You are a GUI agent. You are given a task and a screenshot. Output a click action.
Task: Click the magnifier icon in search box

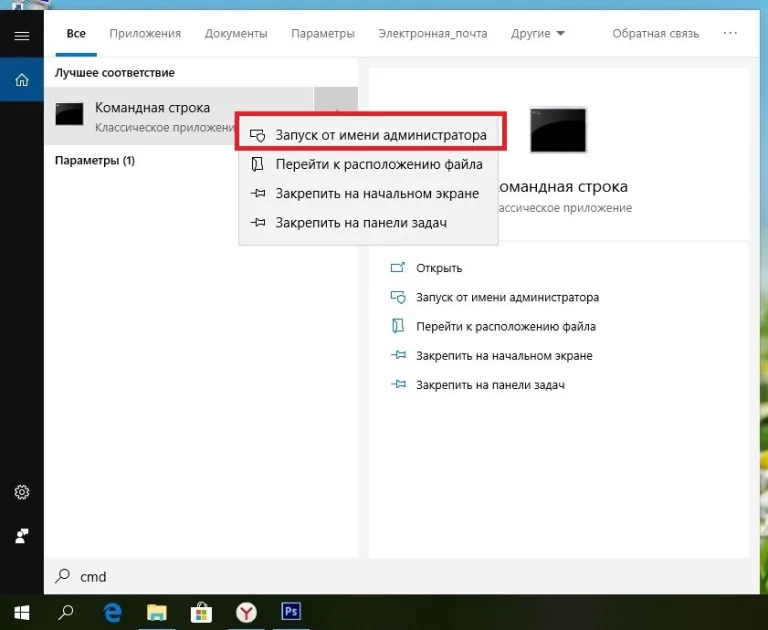[63, 576]
